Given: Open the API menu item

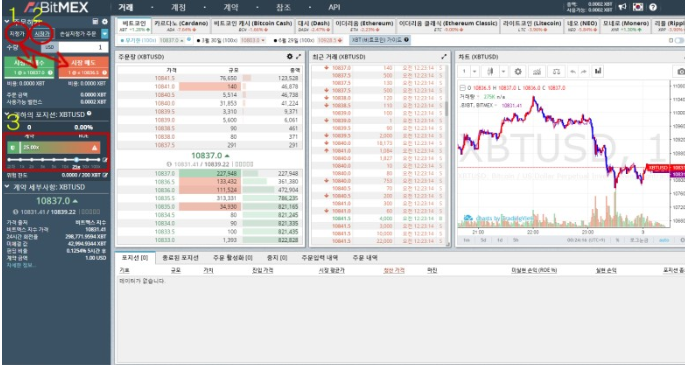Looking at the screenshot, I should pos(334,7).
